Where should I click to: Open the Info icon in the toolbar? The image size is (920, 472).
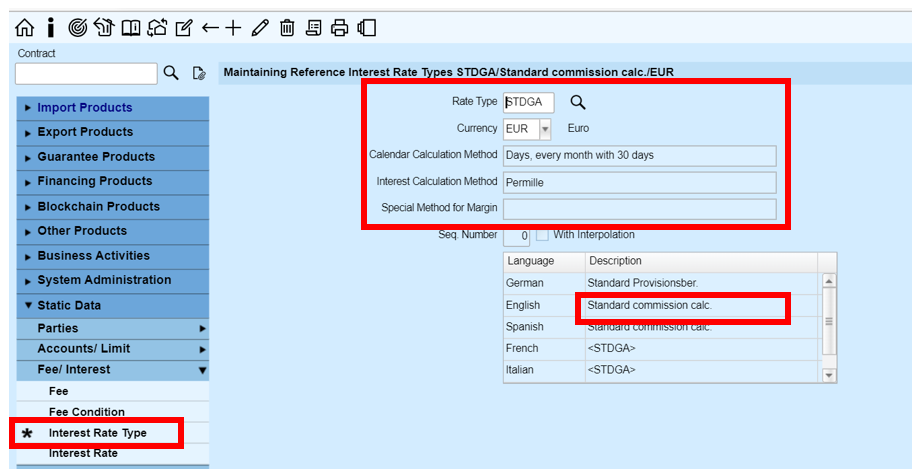(x=50, y=28)
